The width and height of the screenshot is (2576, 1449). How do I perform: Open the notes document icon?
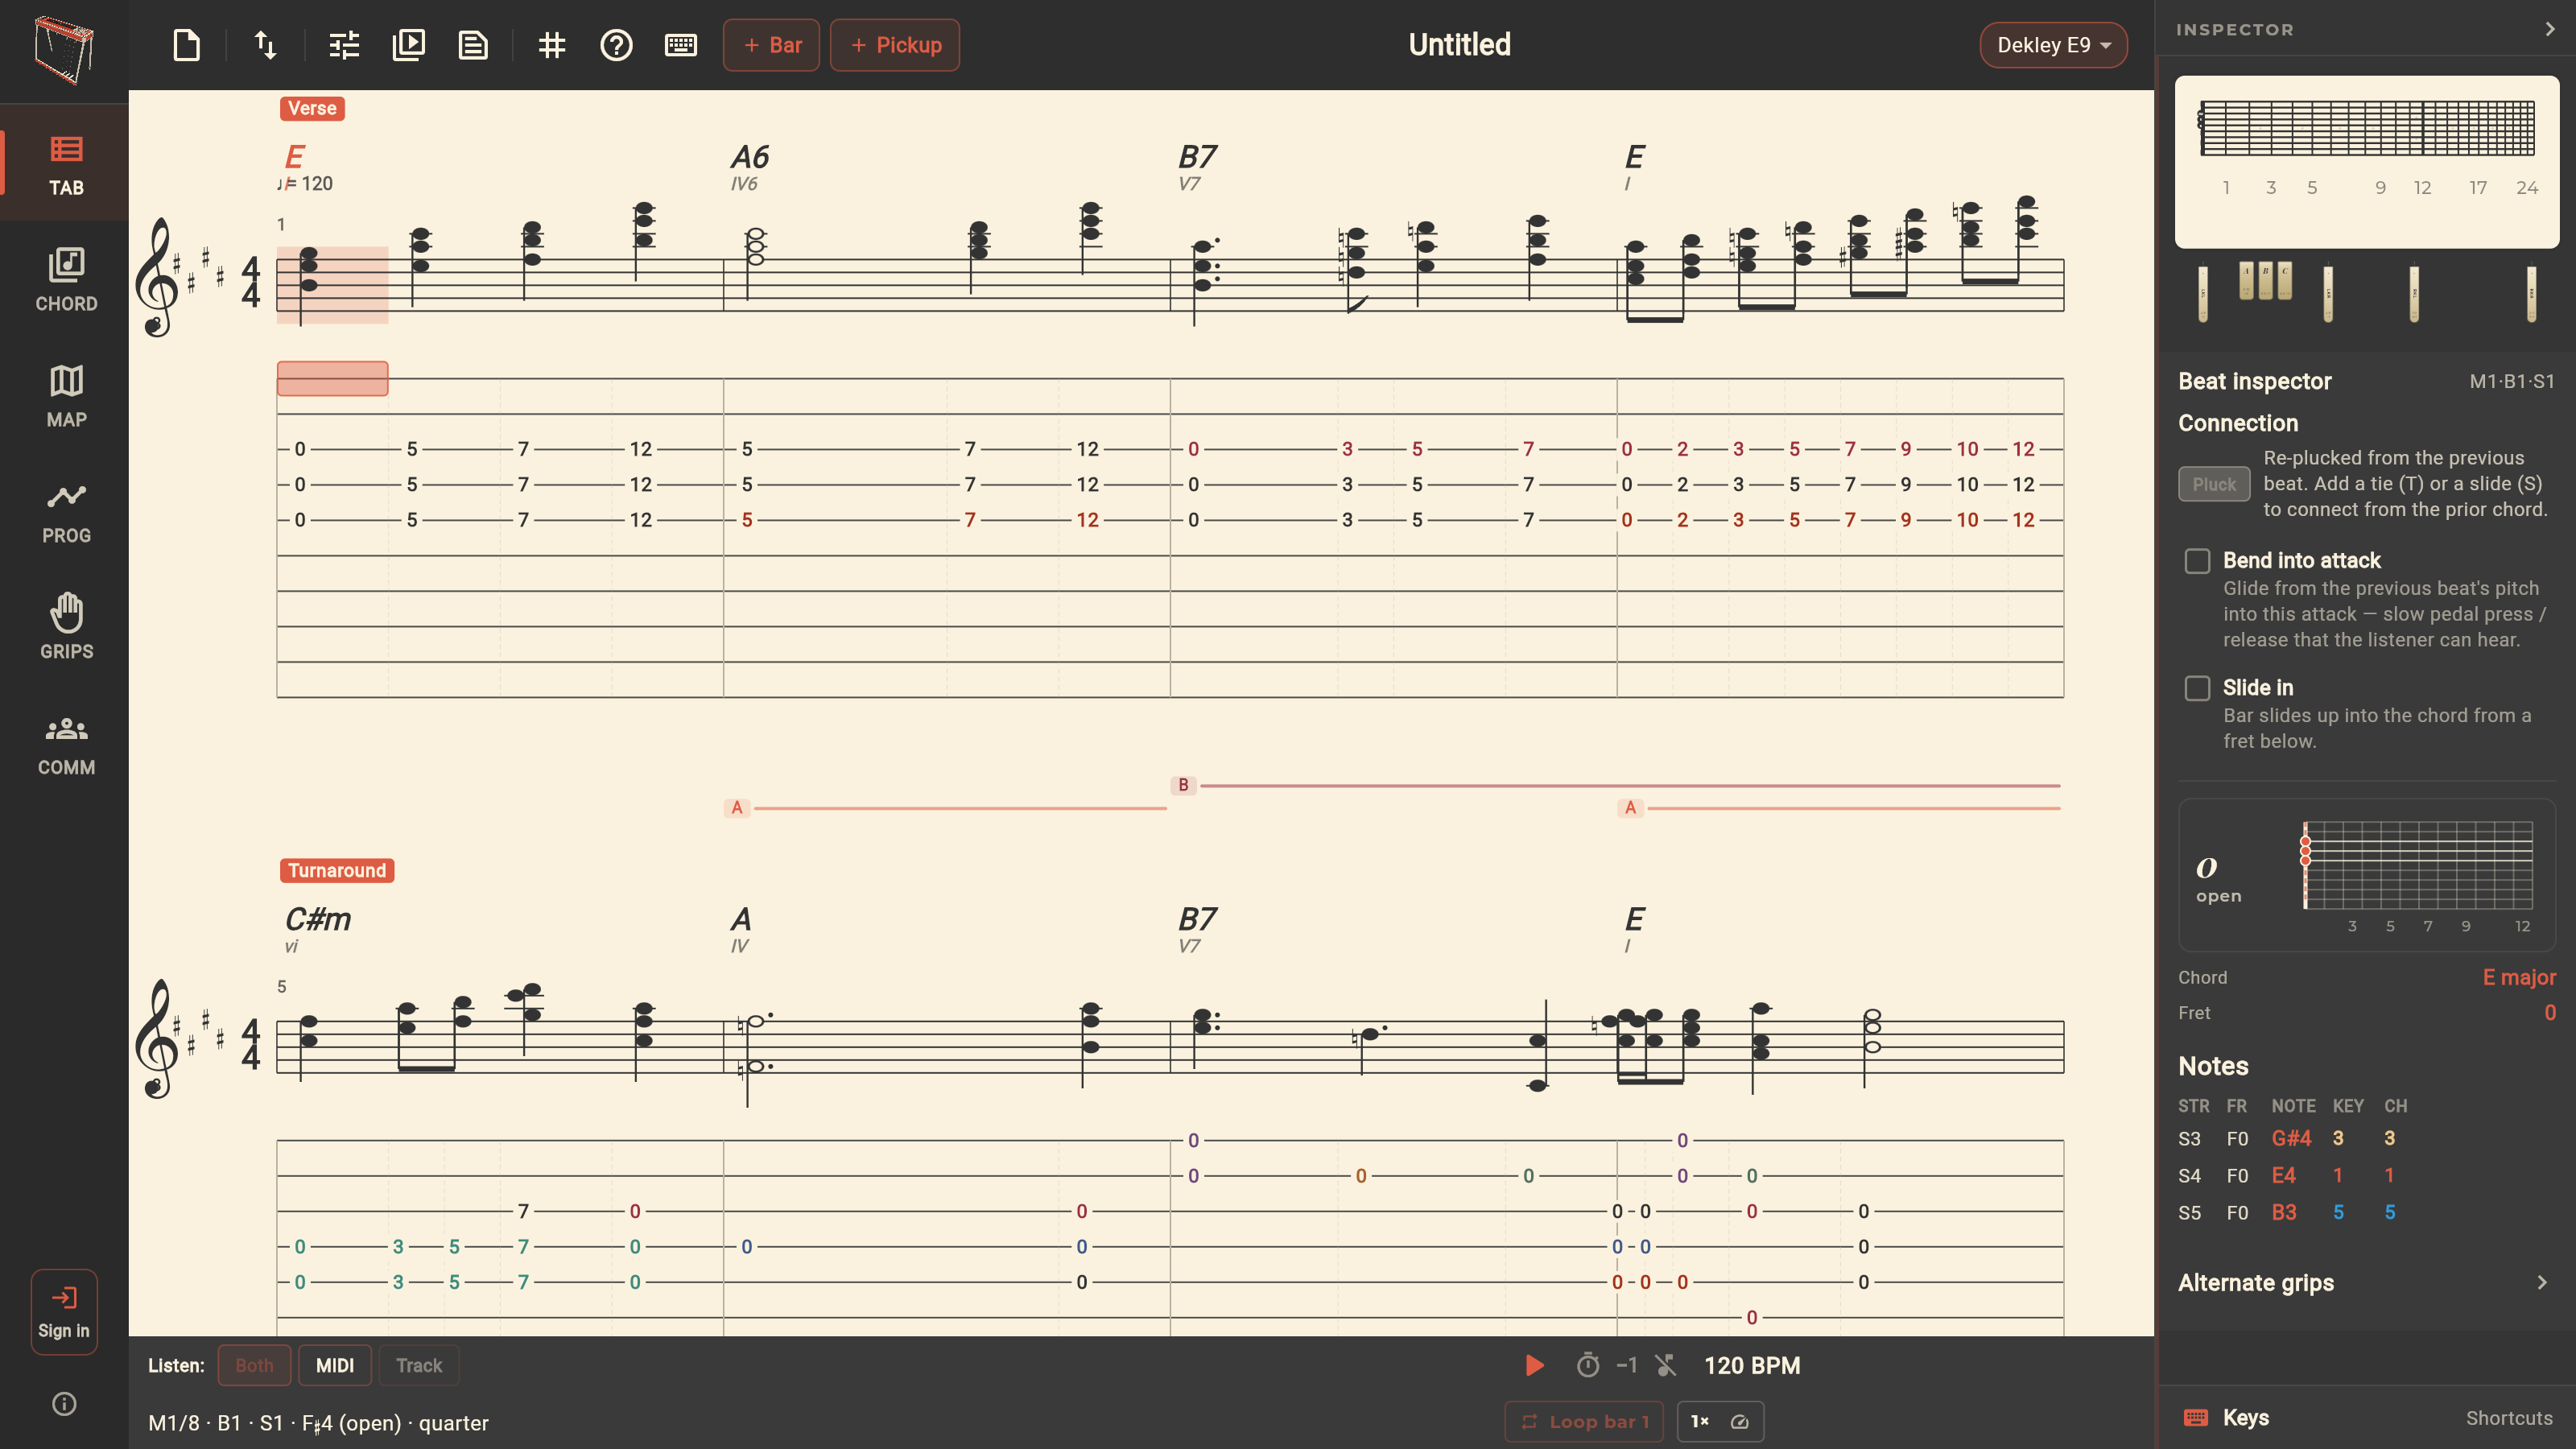473,45
